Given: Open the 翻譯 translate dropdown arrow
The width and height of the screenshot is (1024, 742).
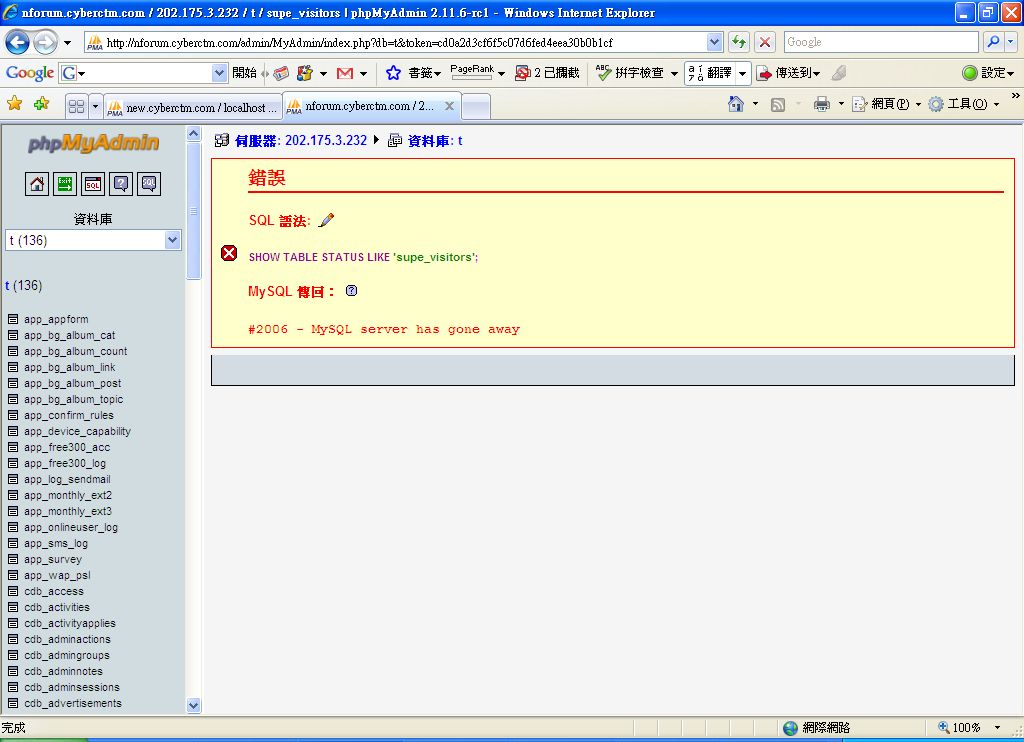Looking at the screenshot, I should pos(743,73).
